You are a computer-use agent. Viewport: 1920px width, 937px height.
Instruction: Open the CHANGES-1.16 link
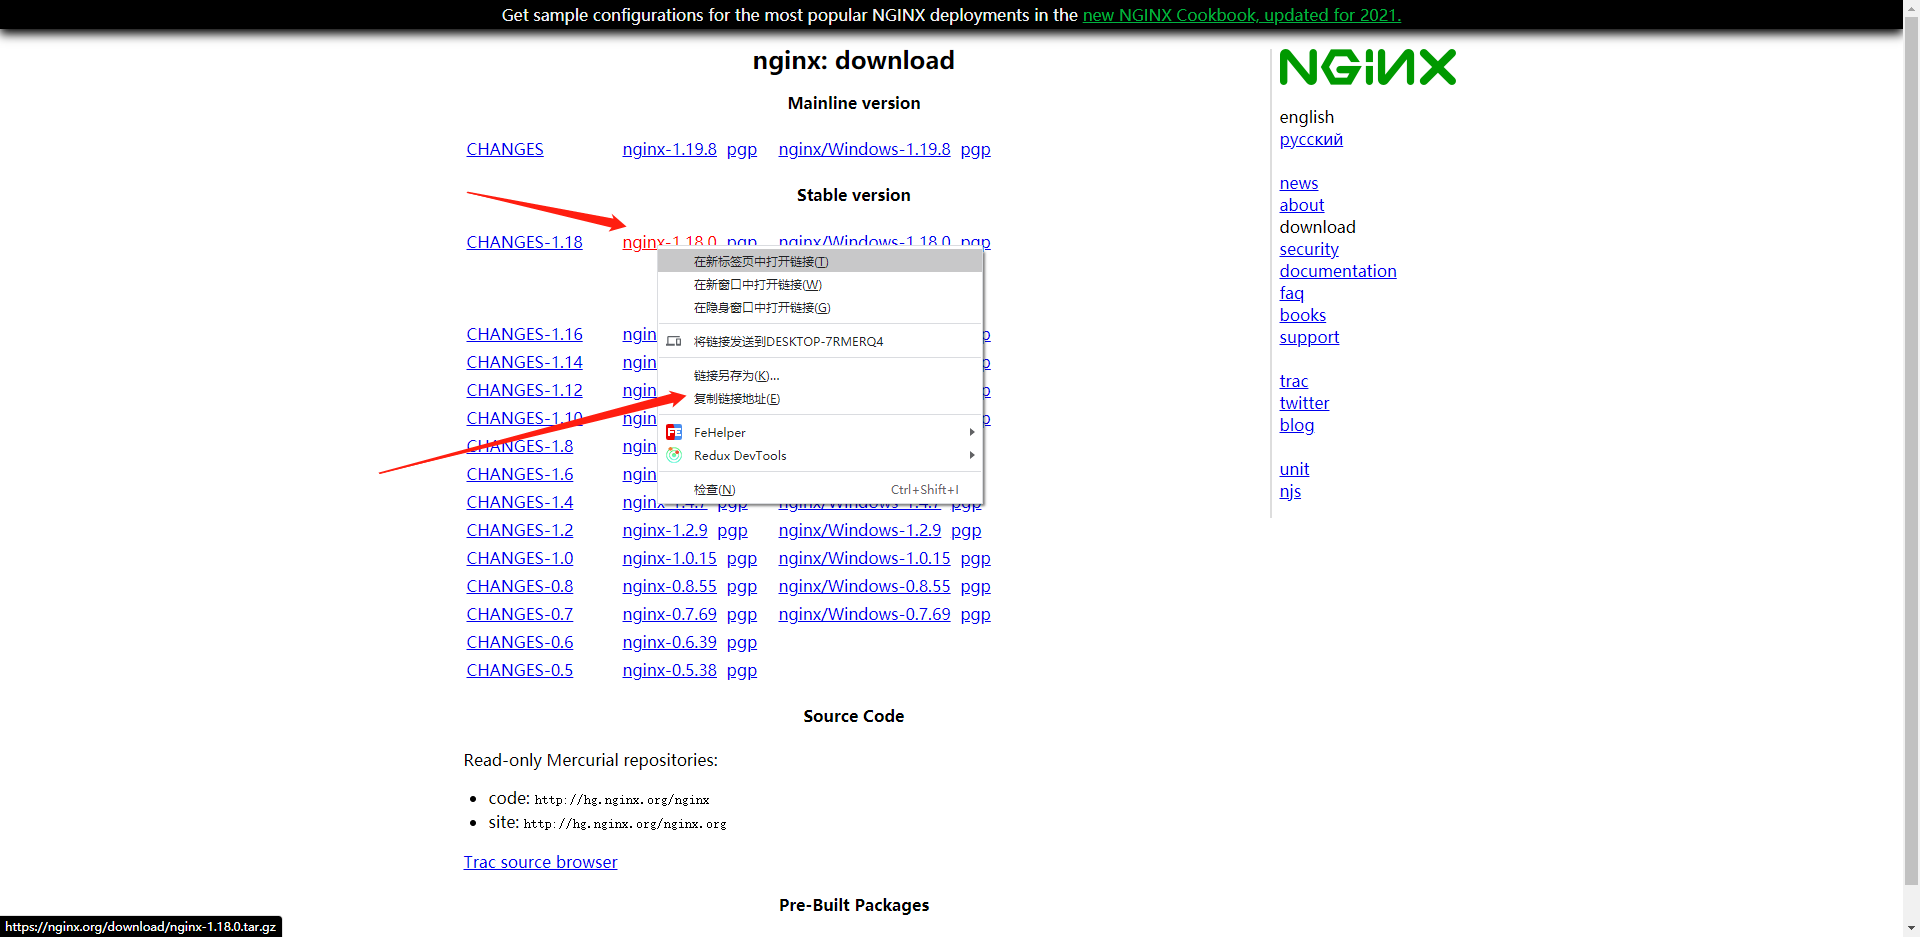524,334
